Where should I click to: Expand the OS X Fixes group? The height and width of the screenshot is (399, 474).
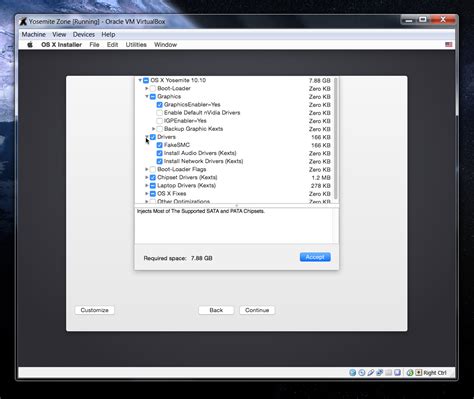point(147,194)
